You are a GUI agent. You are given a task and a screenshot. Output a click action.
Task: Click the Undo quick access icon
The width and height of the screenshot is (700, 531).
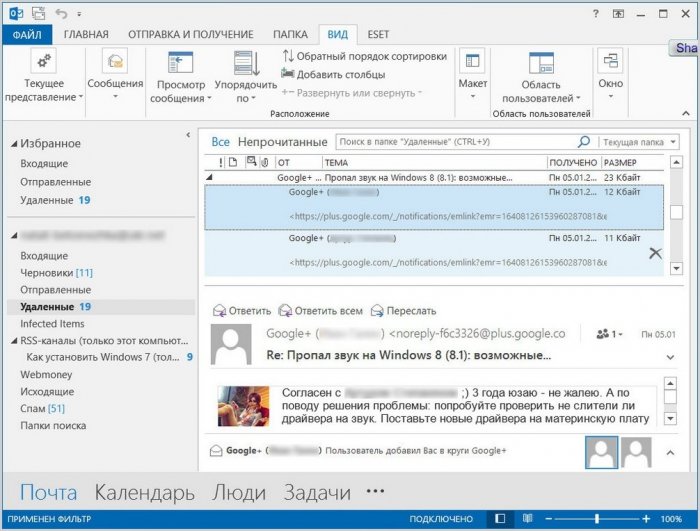(61, 14)
